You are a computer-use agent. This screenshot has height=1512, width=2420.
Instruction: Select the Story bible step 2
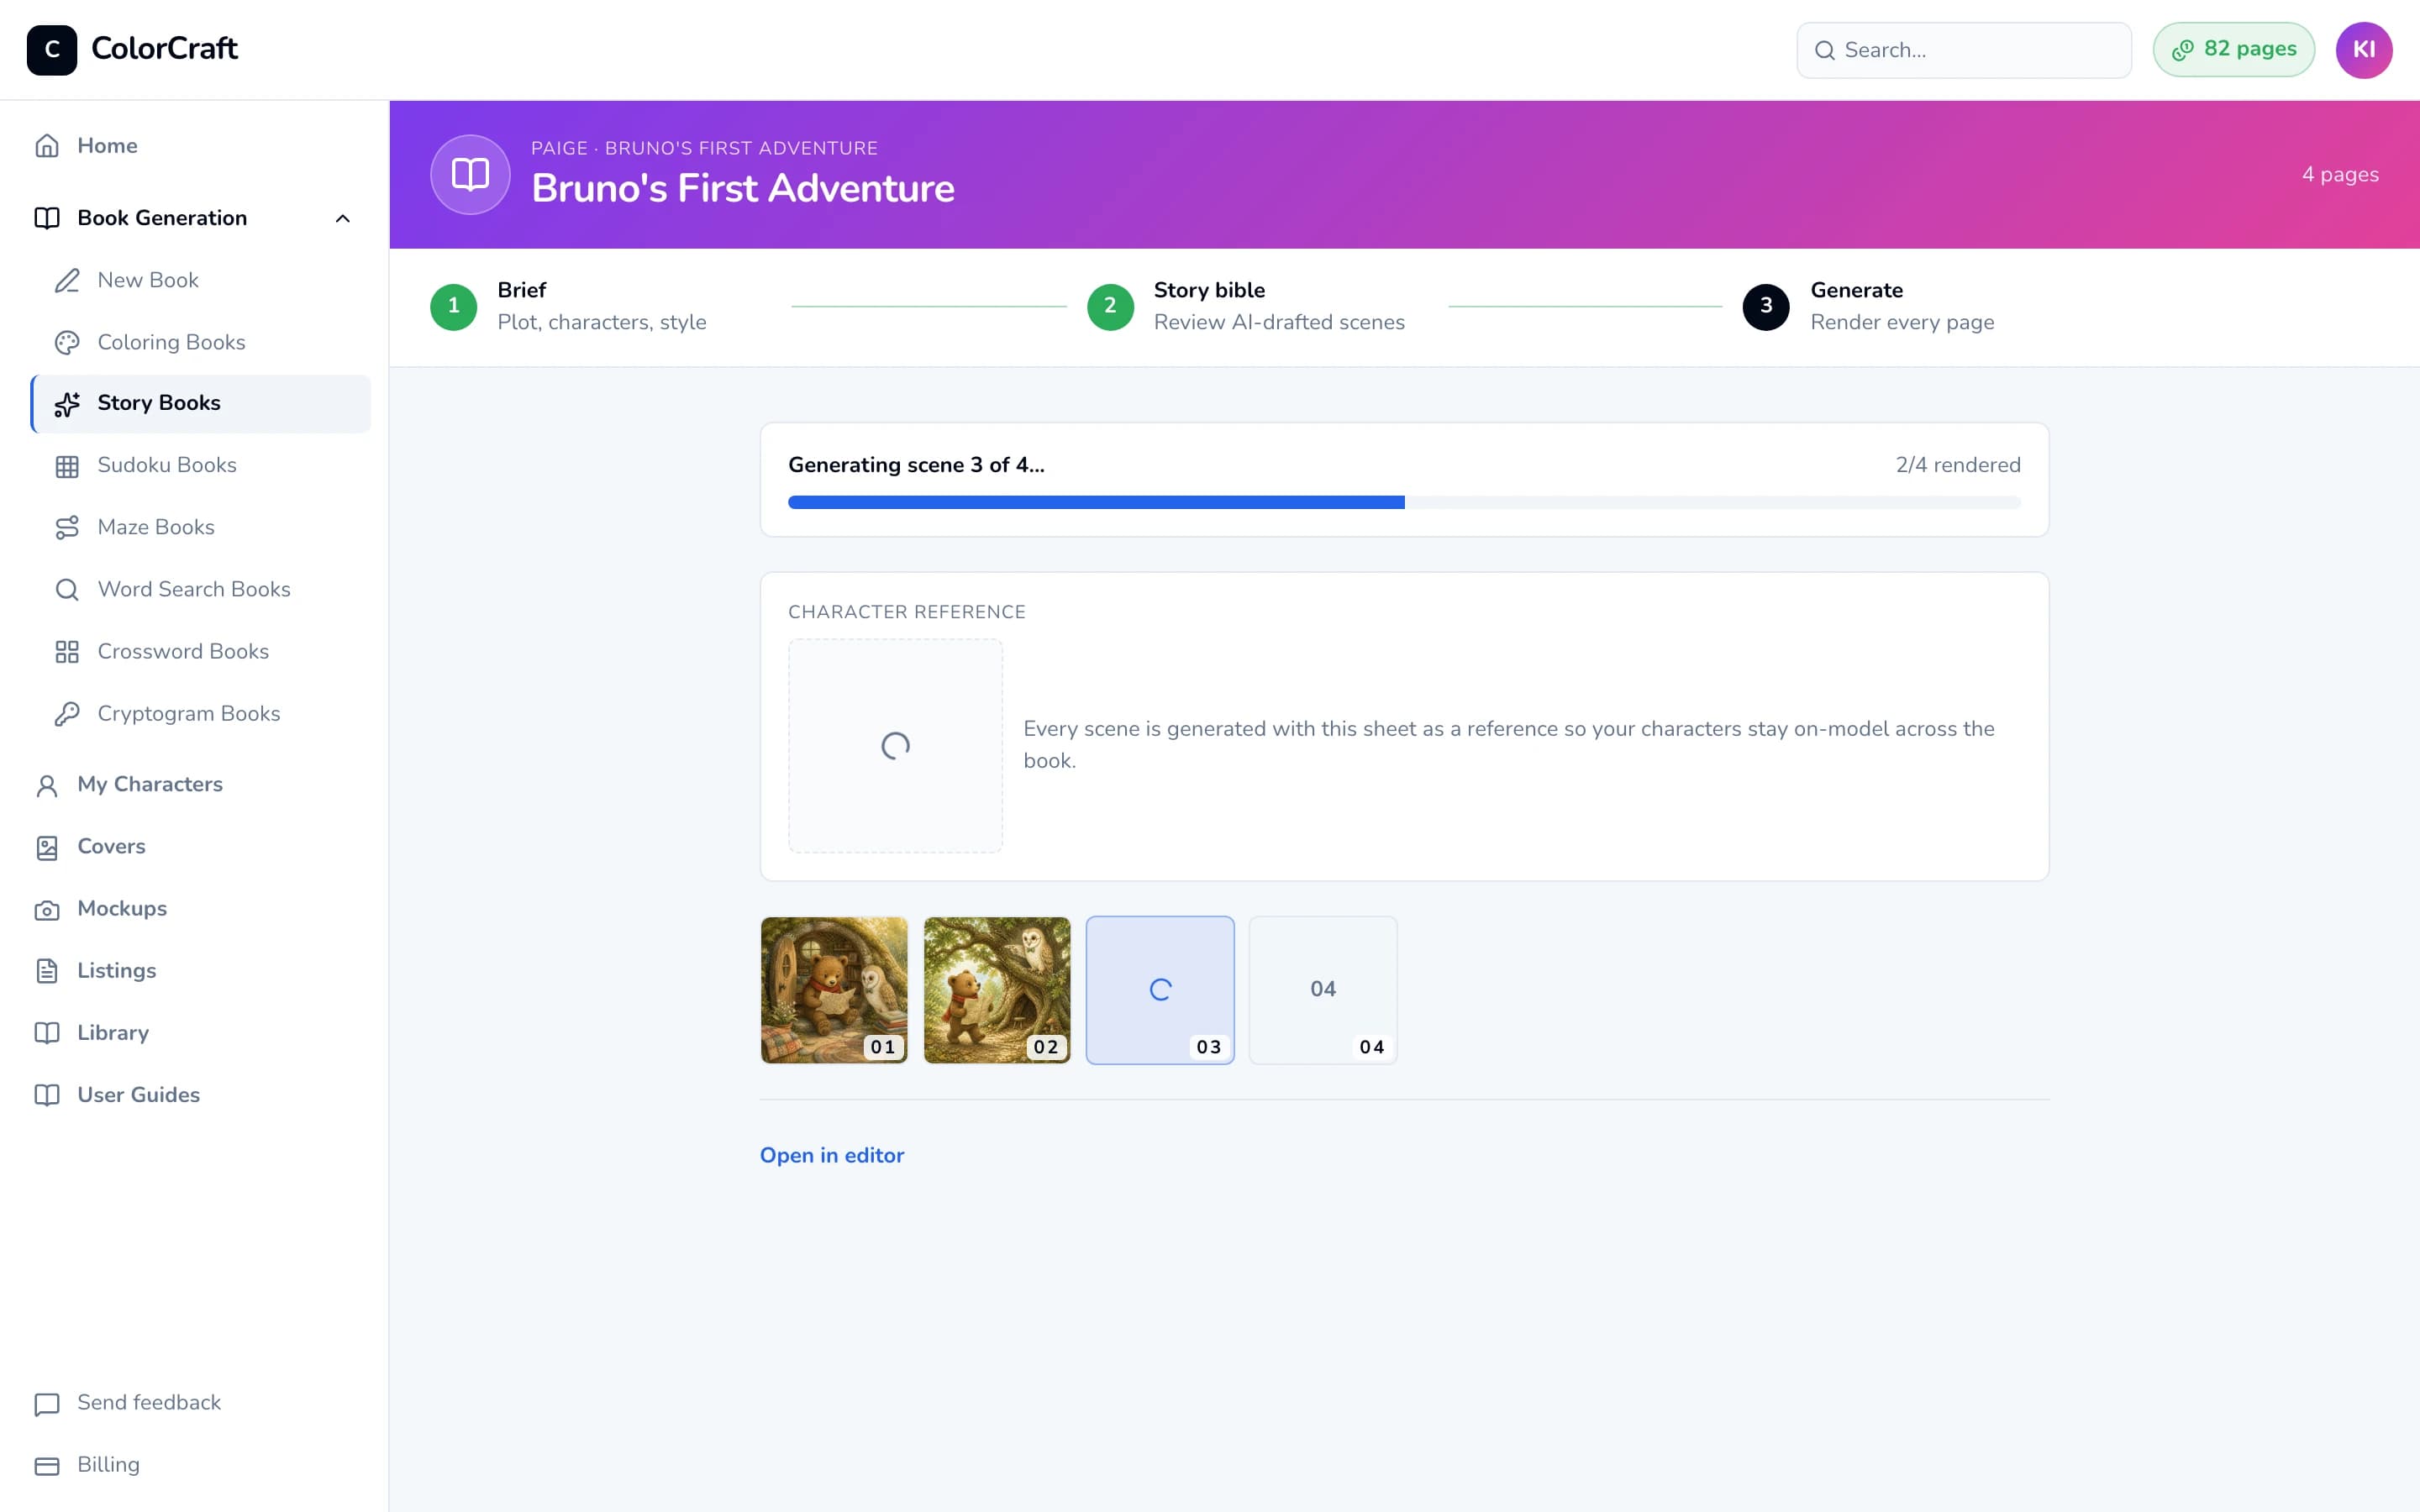pos(1246,306)
